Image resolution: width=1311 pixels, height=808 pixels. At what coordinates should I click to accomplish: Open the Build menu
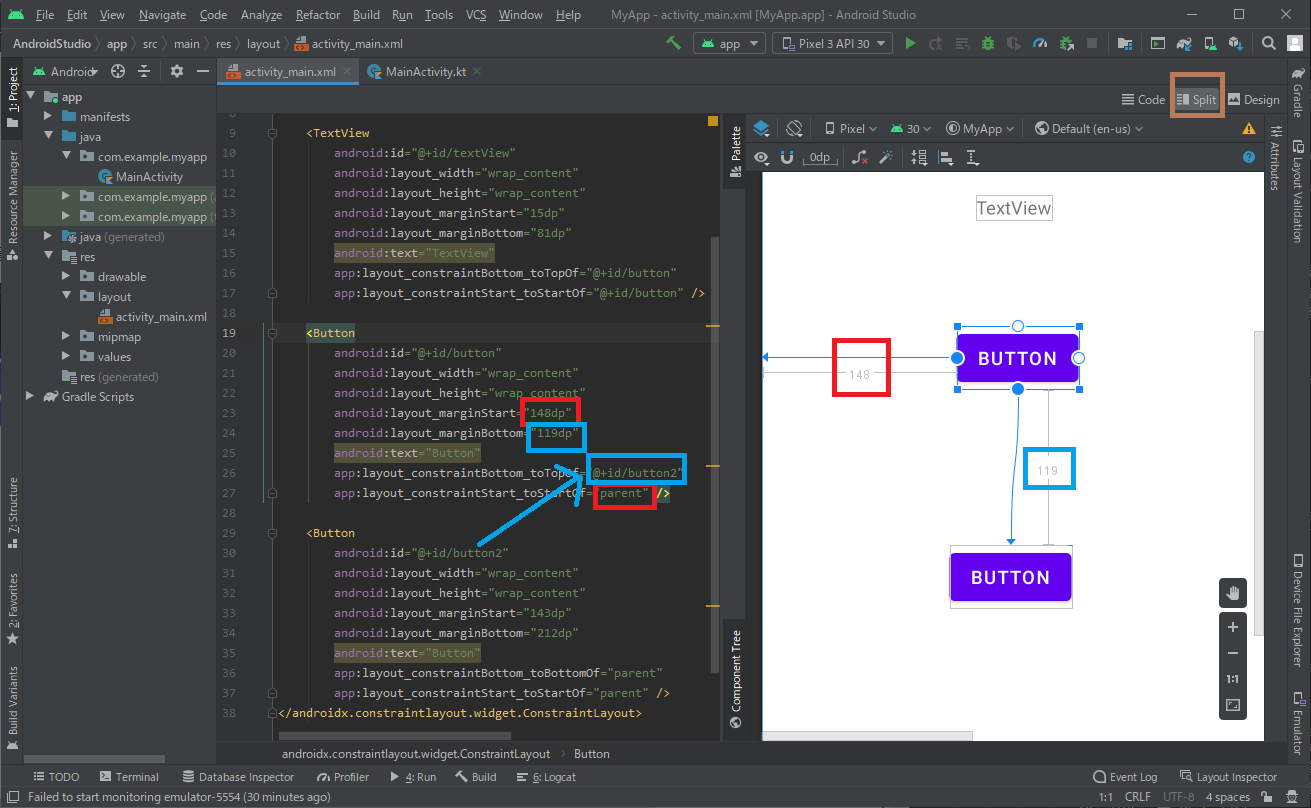click(x=366, y=15)
